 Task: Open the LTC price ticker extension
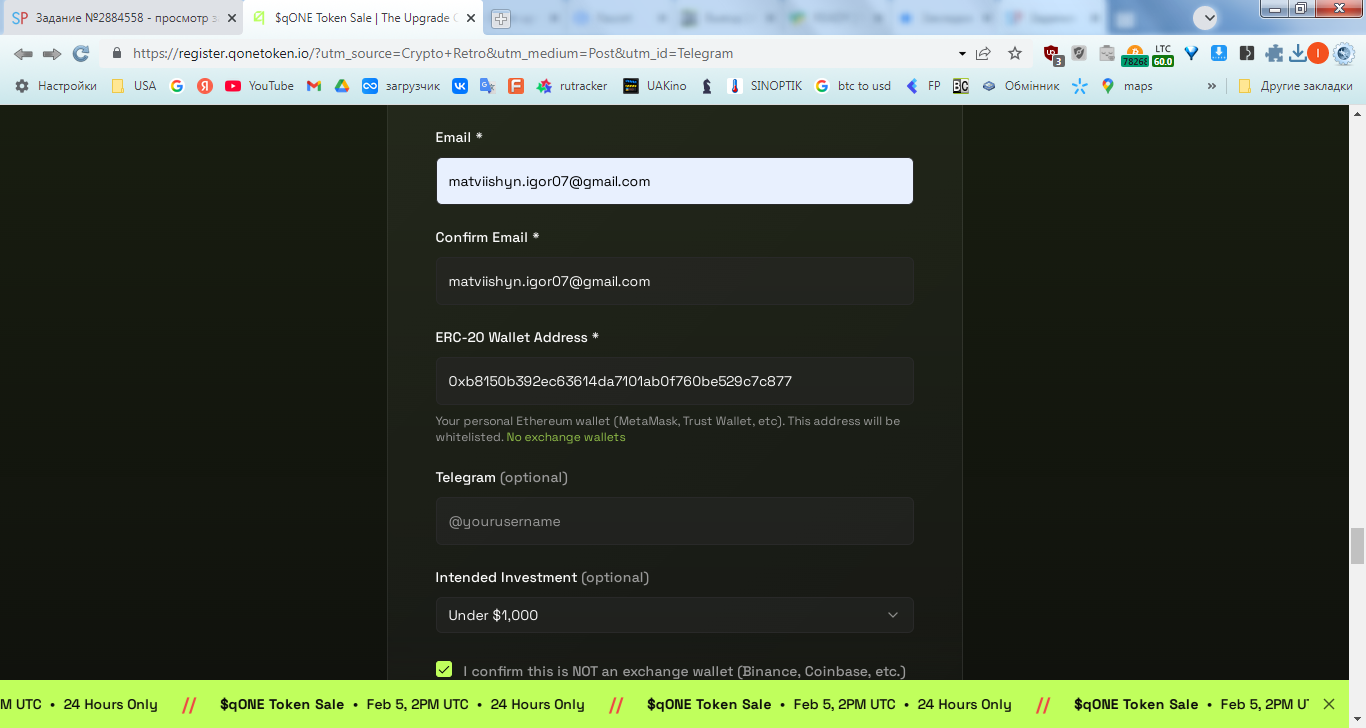click(x=1162, y=56)
